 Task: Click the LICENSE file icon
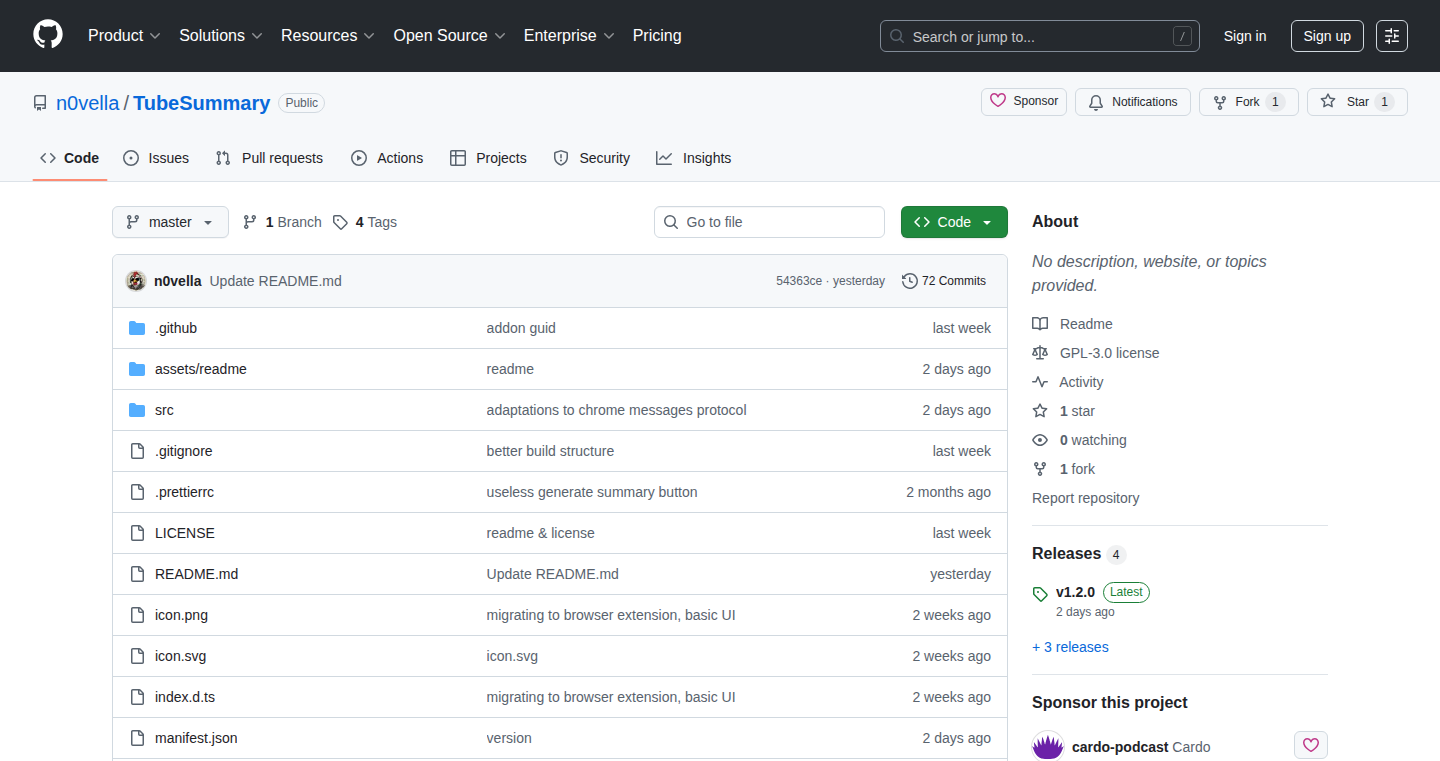(137, 533)
